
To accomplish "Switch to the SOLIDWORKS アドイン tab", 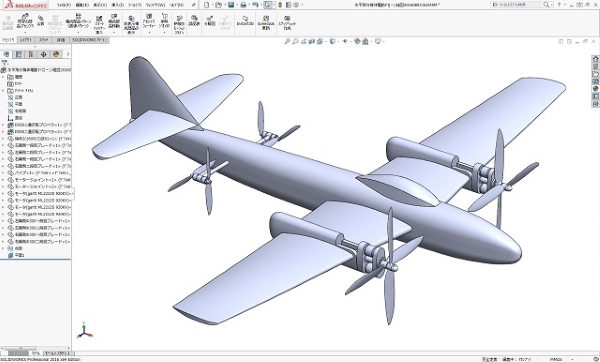I will pos(90,40).
